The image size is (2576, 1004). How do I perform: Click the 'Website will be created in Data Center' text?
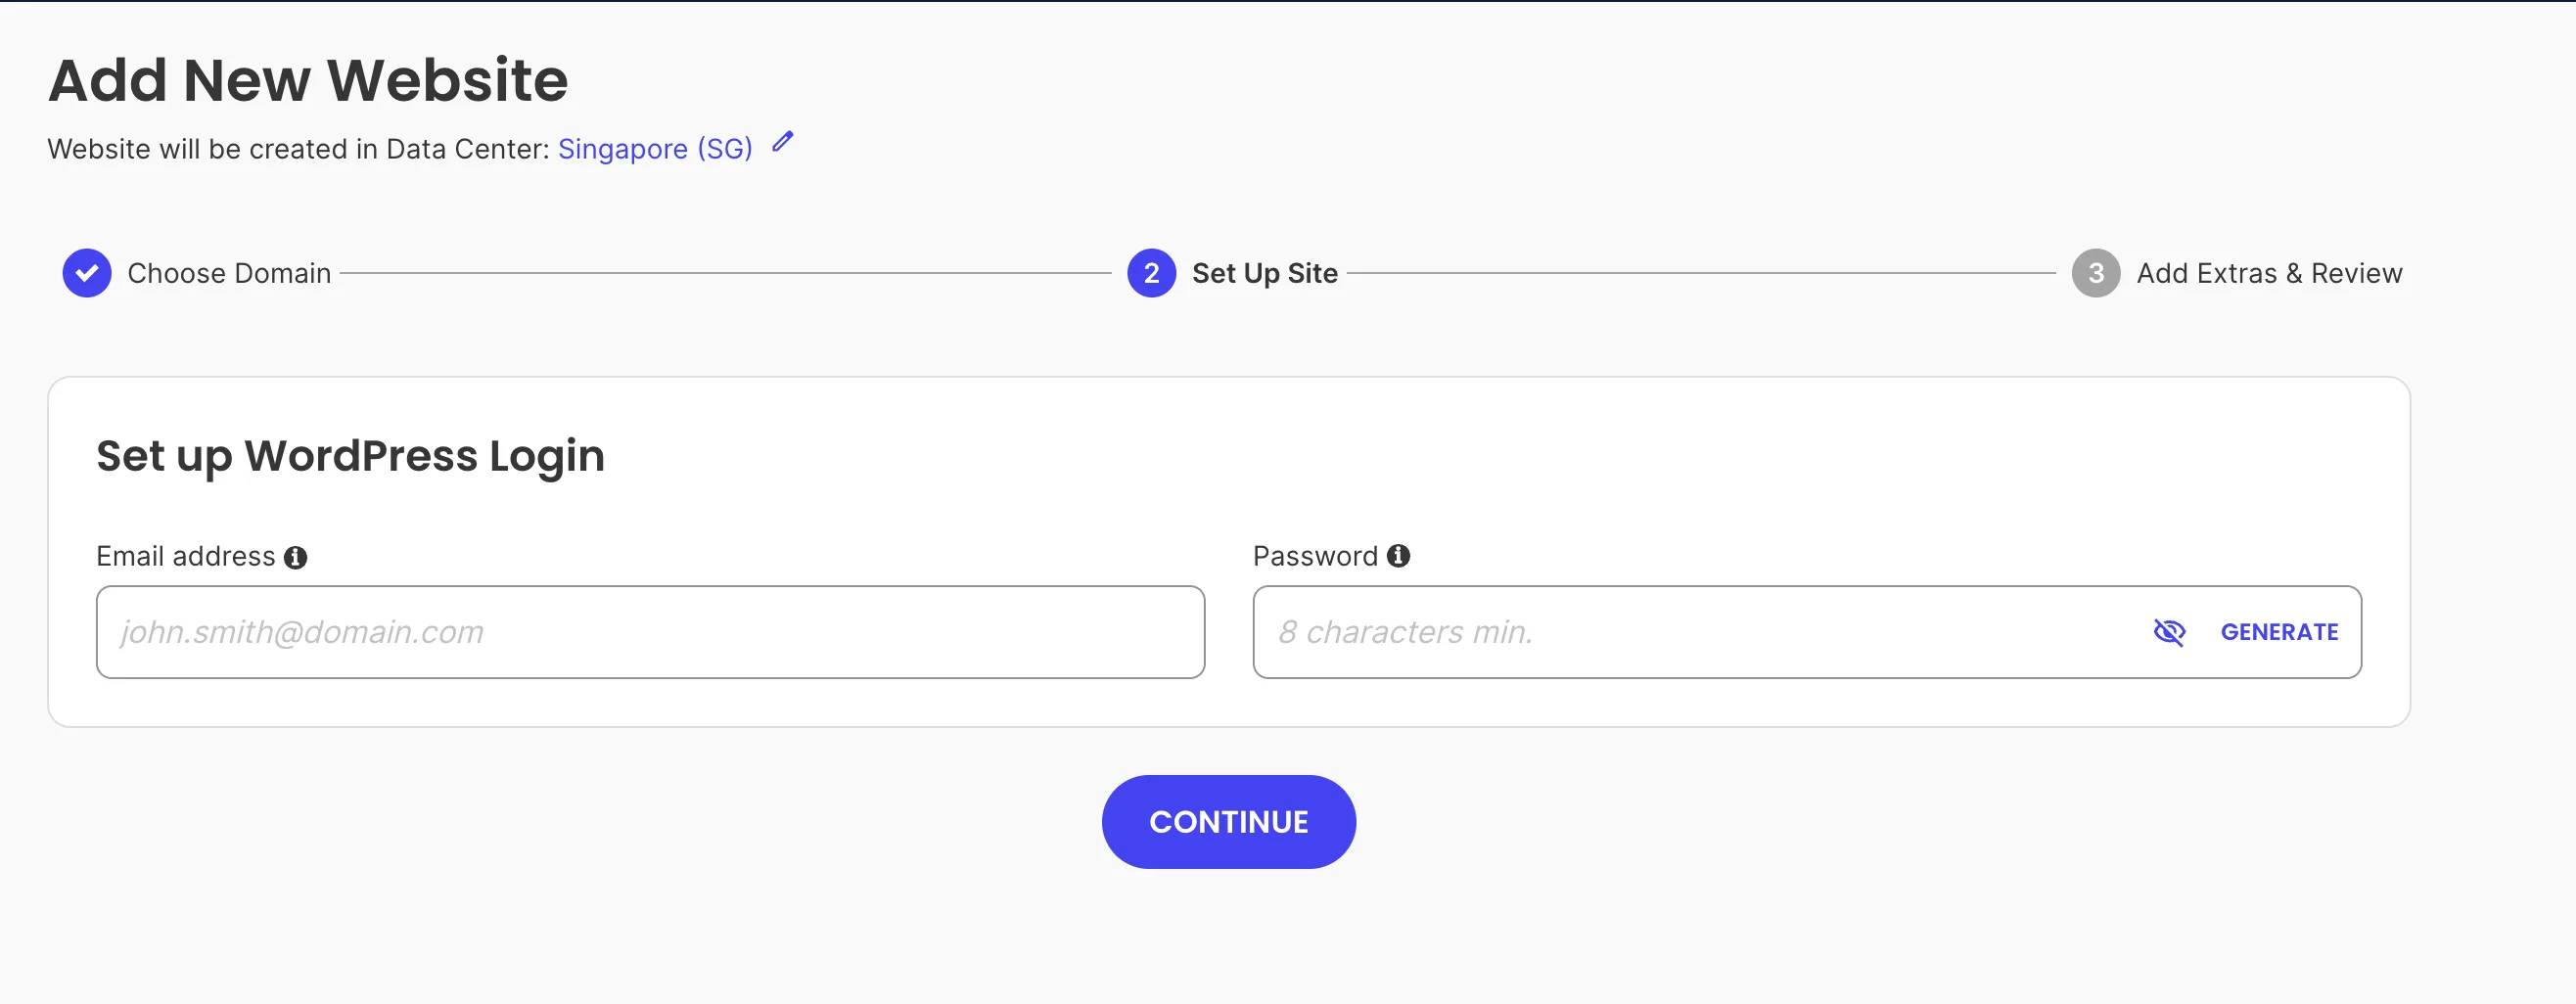coord(298,149)
